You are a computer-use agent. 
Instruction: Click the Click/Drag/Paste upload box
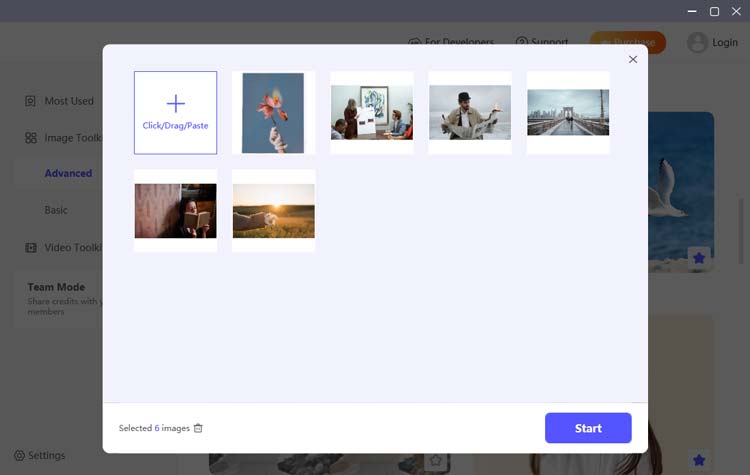point(175,113)
